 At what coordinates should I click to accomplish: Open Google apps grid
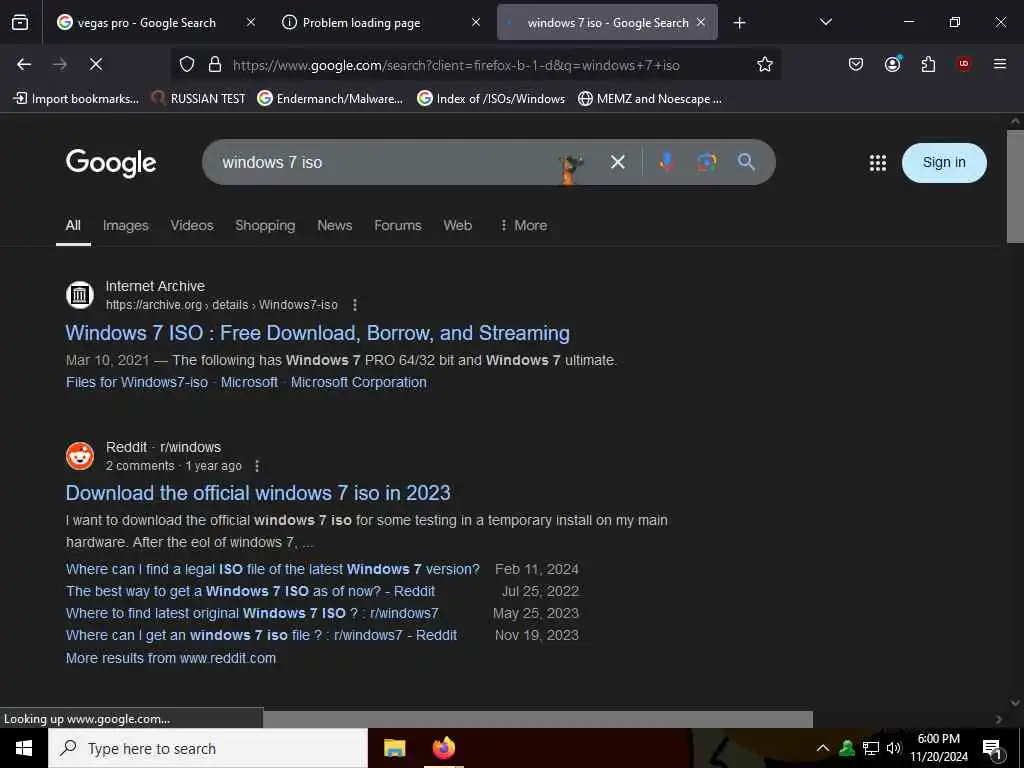click(x=878, y=163)
